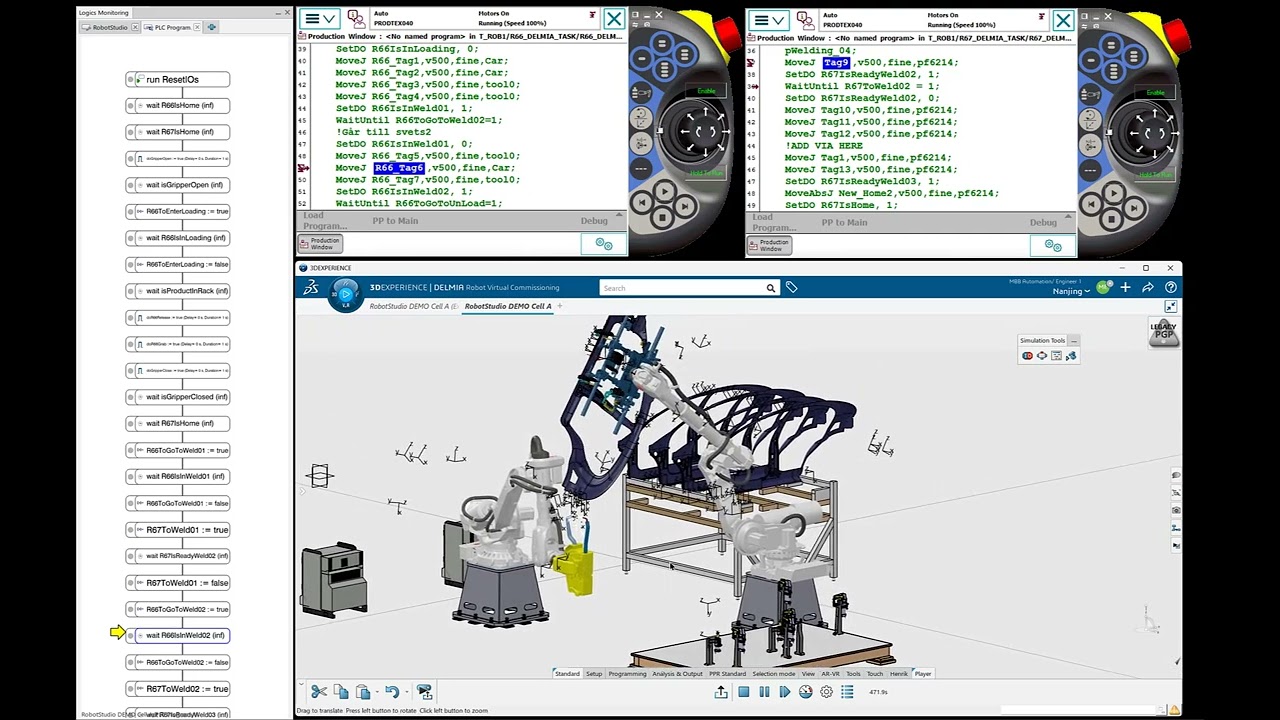This screenshot has height=720, width=1280.
Task: Click the Copy icon in action bar
Action: 341,691
